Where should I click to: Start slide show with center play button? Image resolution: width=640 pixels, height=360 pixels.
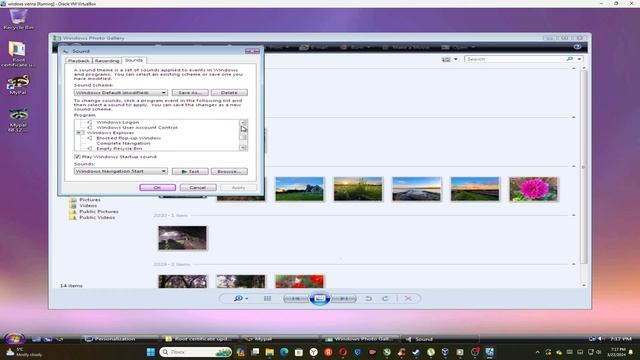pos(320,299)
